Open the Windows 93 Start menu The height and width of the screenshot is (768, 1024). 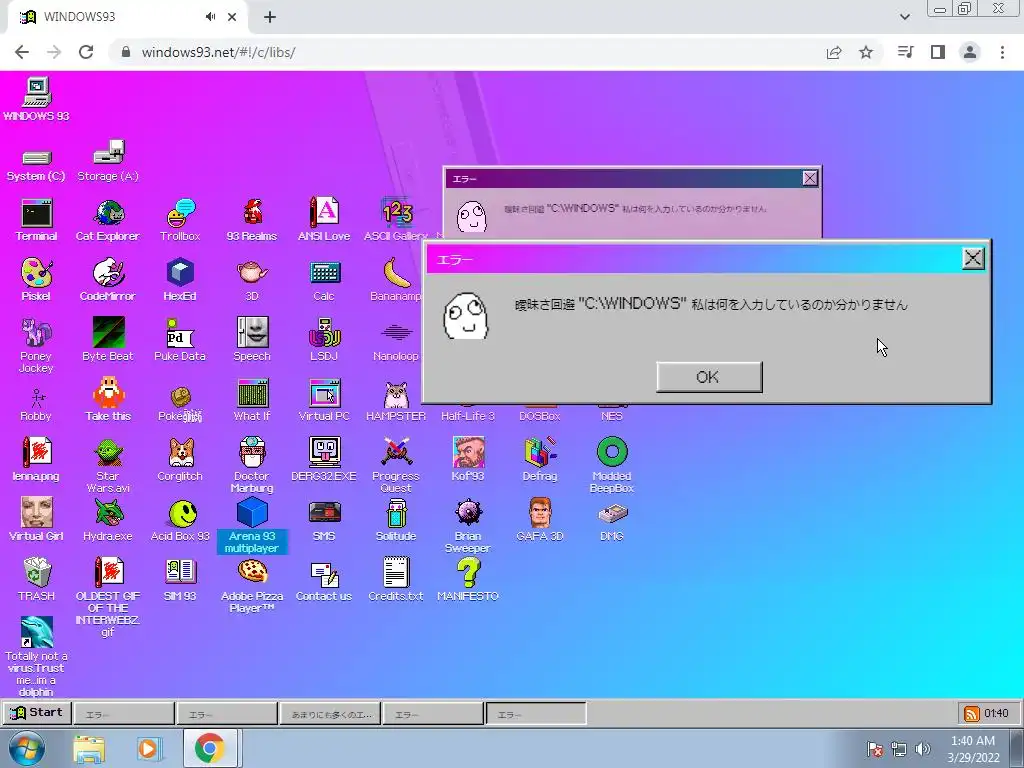37,712
